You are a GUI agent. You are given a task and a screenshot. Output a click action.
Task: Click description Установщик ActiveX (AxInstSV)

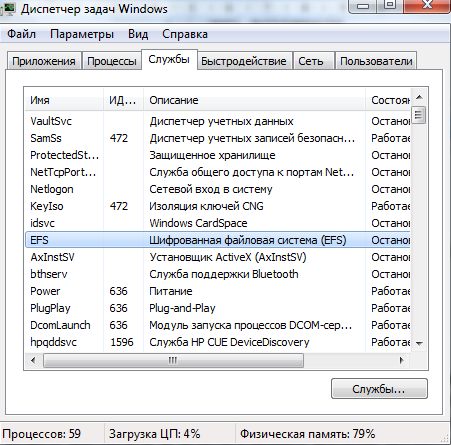click(228, 257)
